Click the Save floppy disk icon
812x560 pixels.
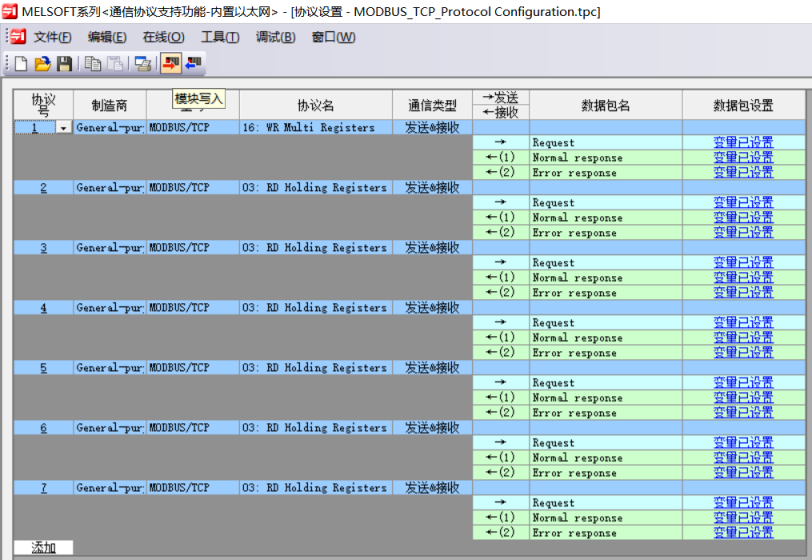tap(64, 64)
